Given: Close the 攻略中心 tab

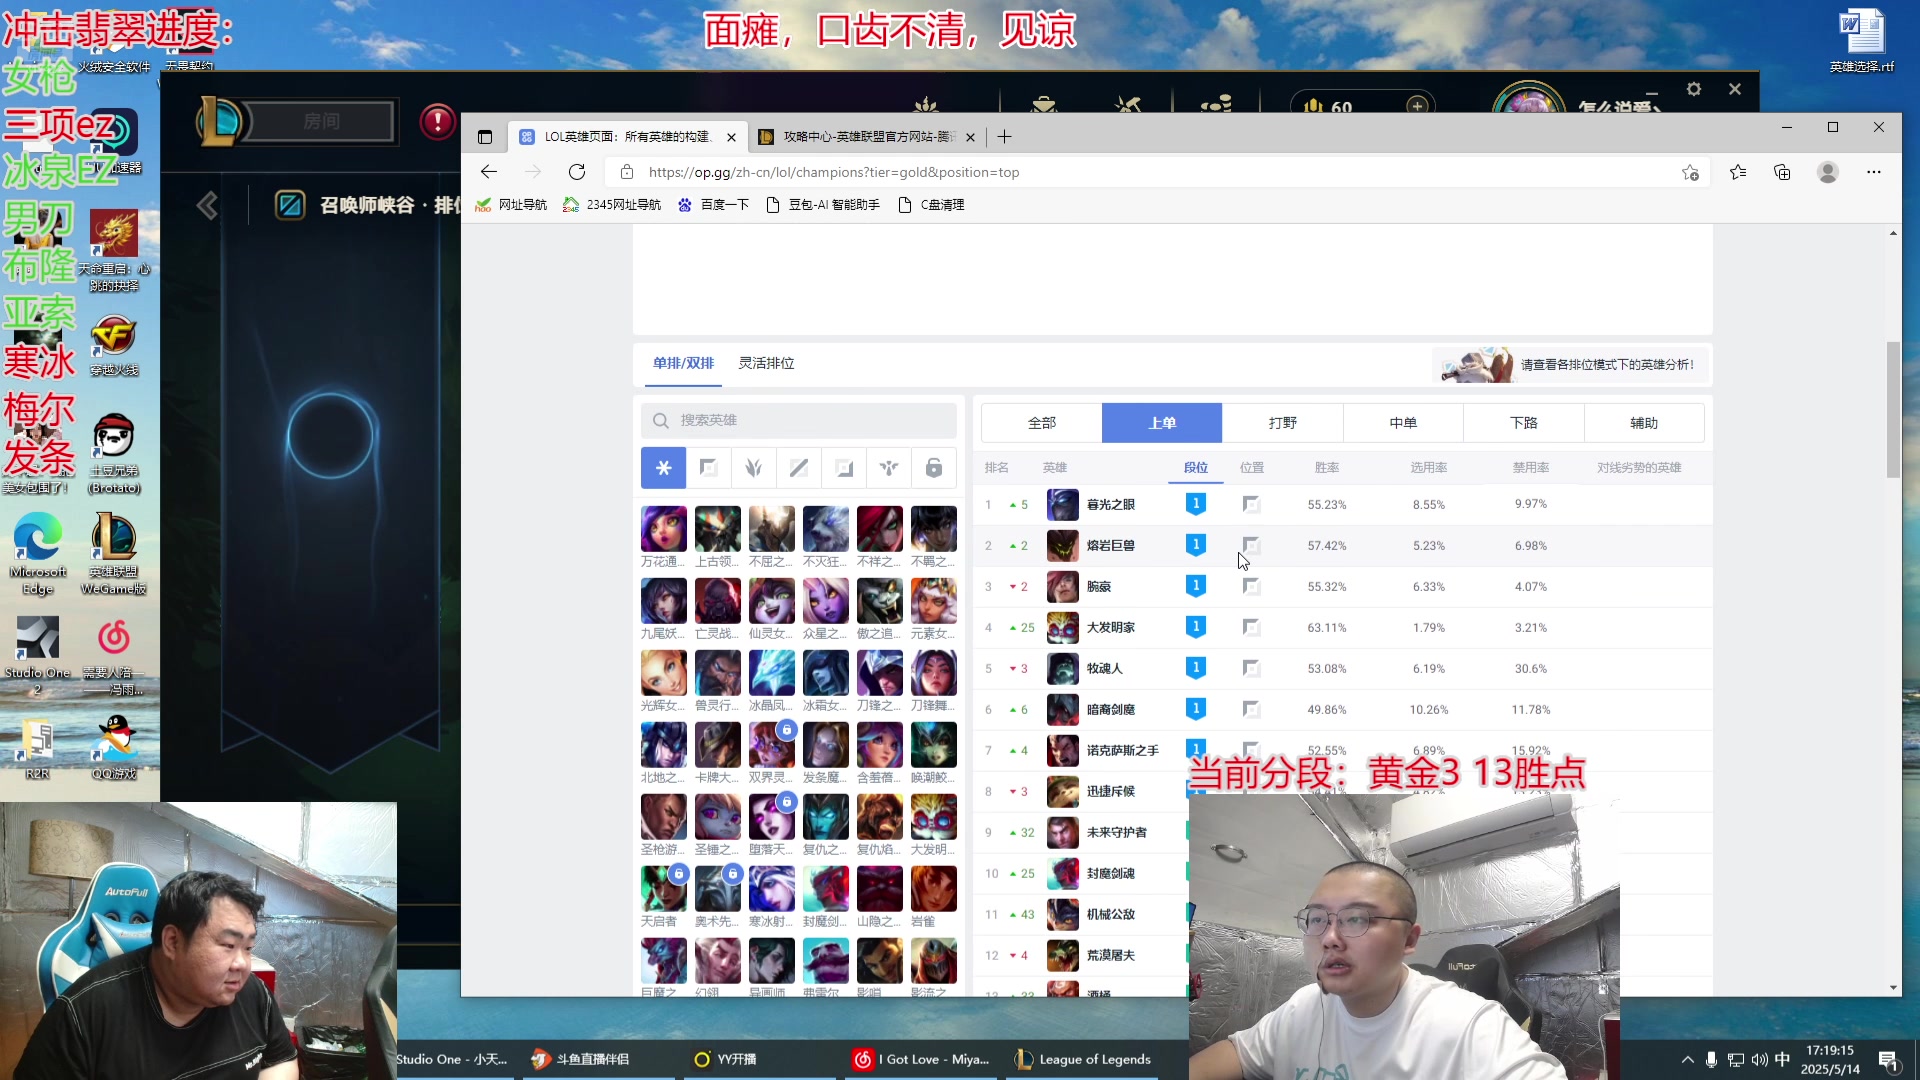Looking at the screenshot, I should (x=970, y=137).
